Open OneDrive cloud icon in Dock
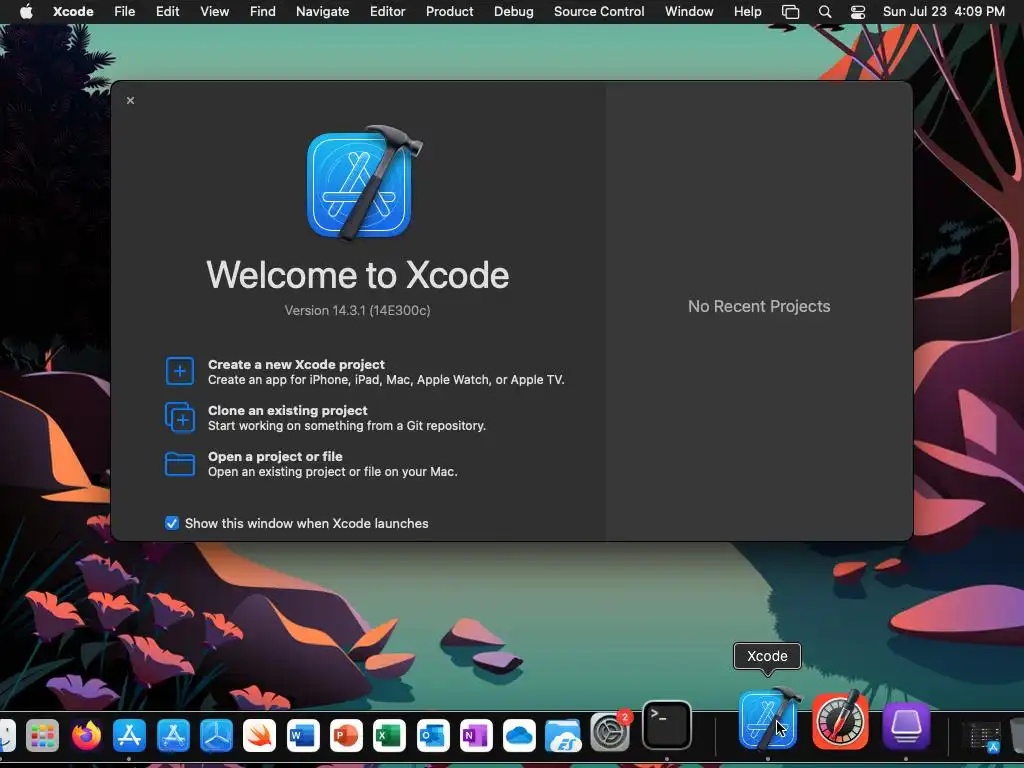Viewport: 1024px width, 768px height. coord(519,736)
